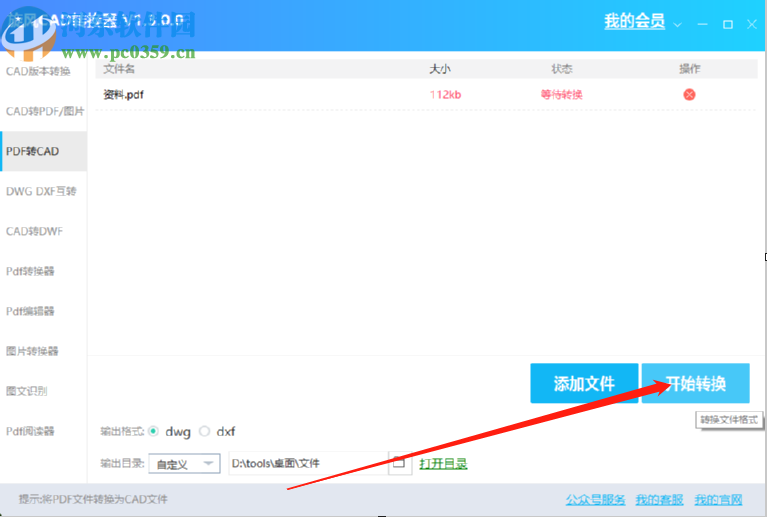Click the 等待转换 status text
This screenshot has width=767, height=517.
(x=562, y=94)
